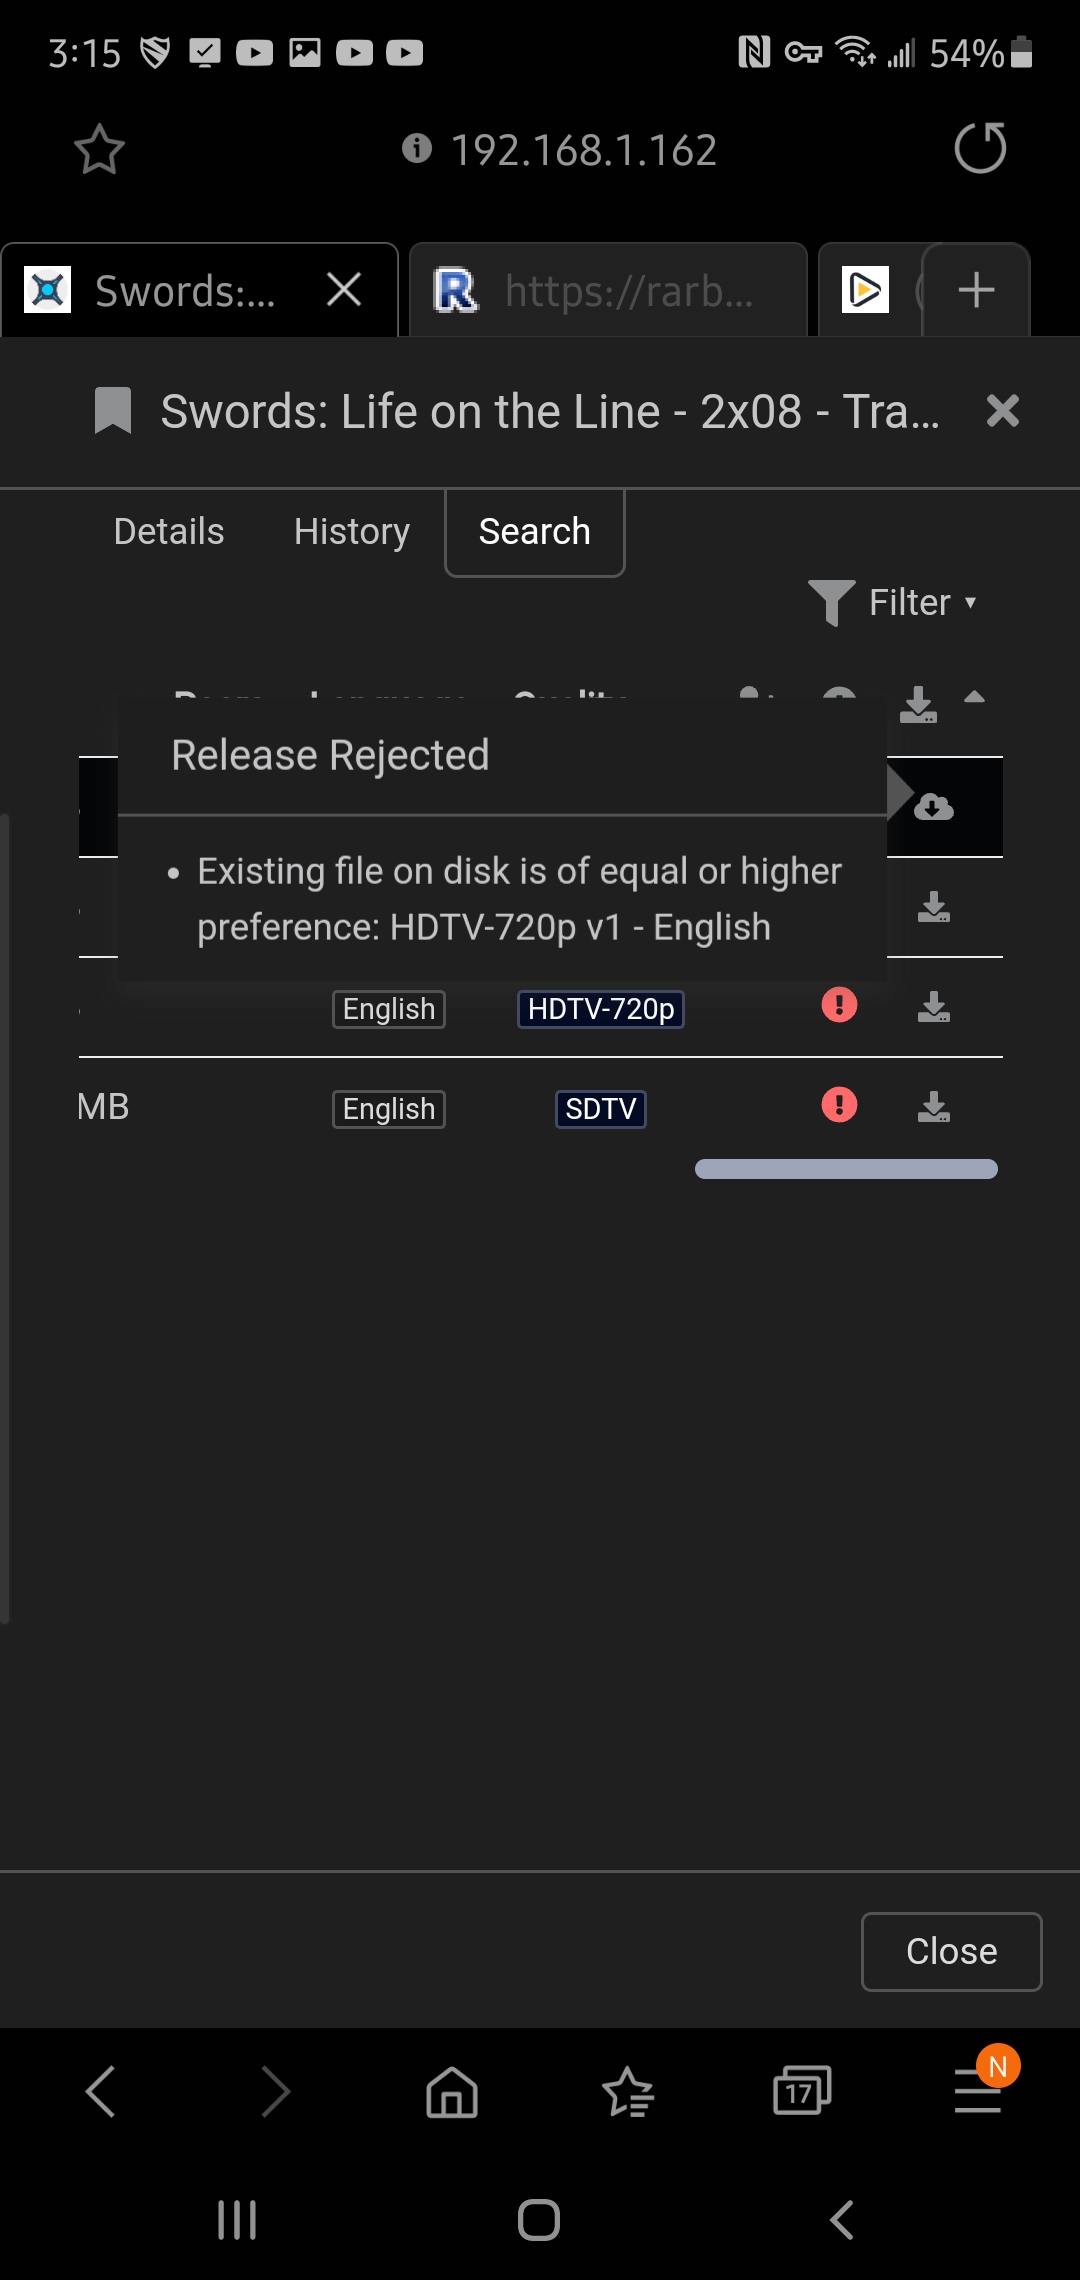
Task: Tap the 192.168.1.162 address bar
Action: point(584,150)
